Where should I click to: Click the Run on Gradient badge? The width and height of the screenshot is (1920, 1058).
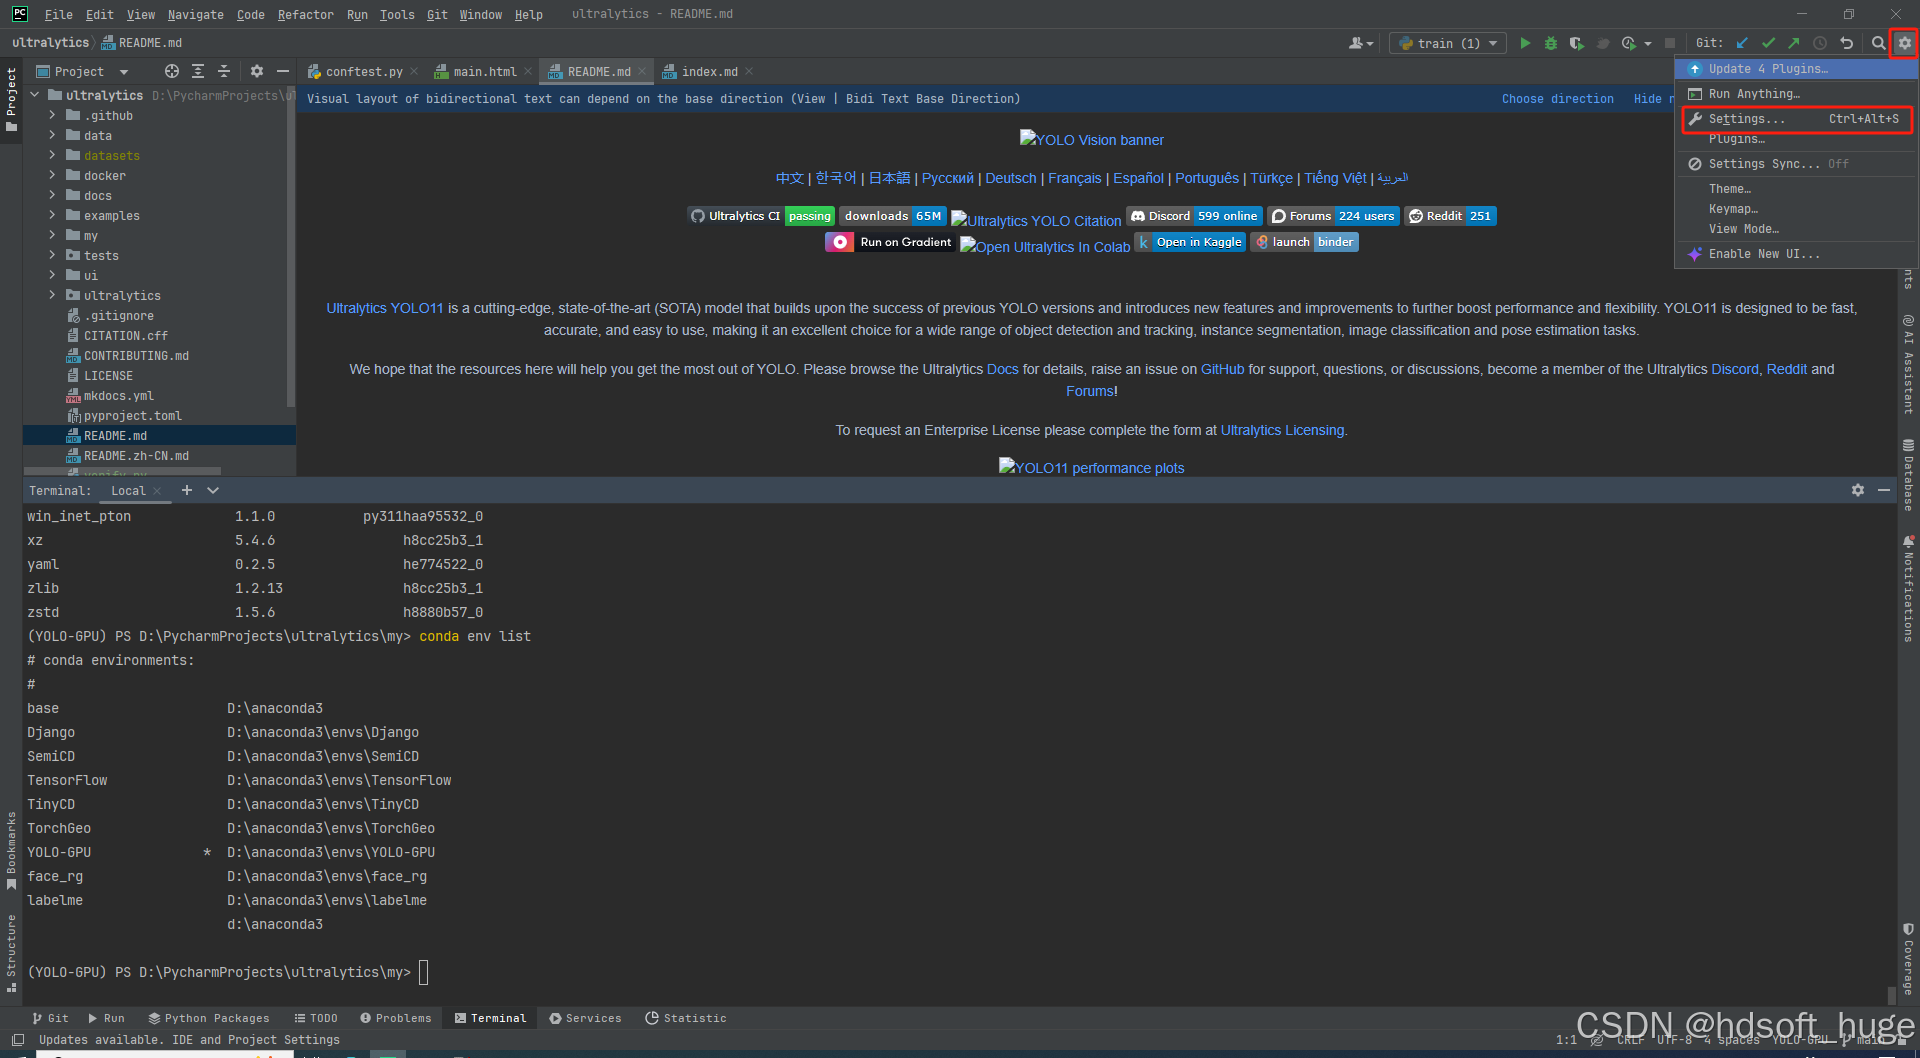[890, 242]
